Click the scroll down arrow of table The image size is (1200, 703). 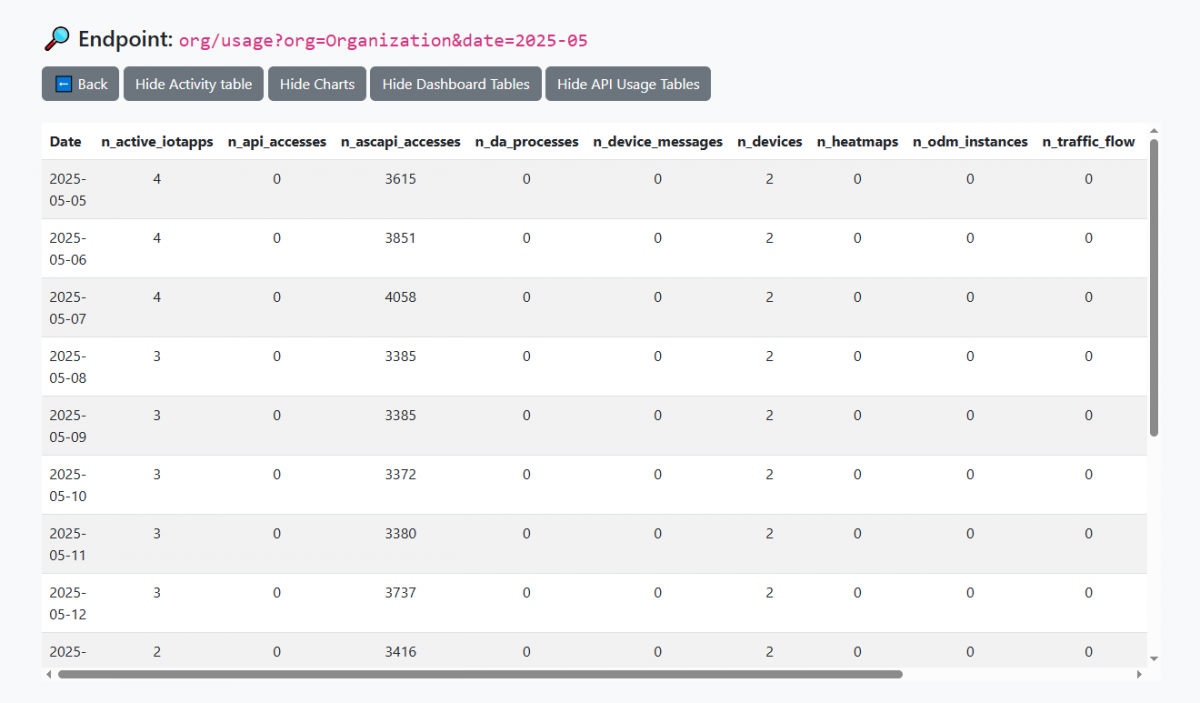tap(1154, 658)
